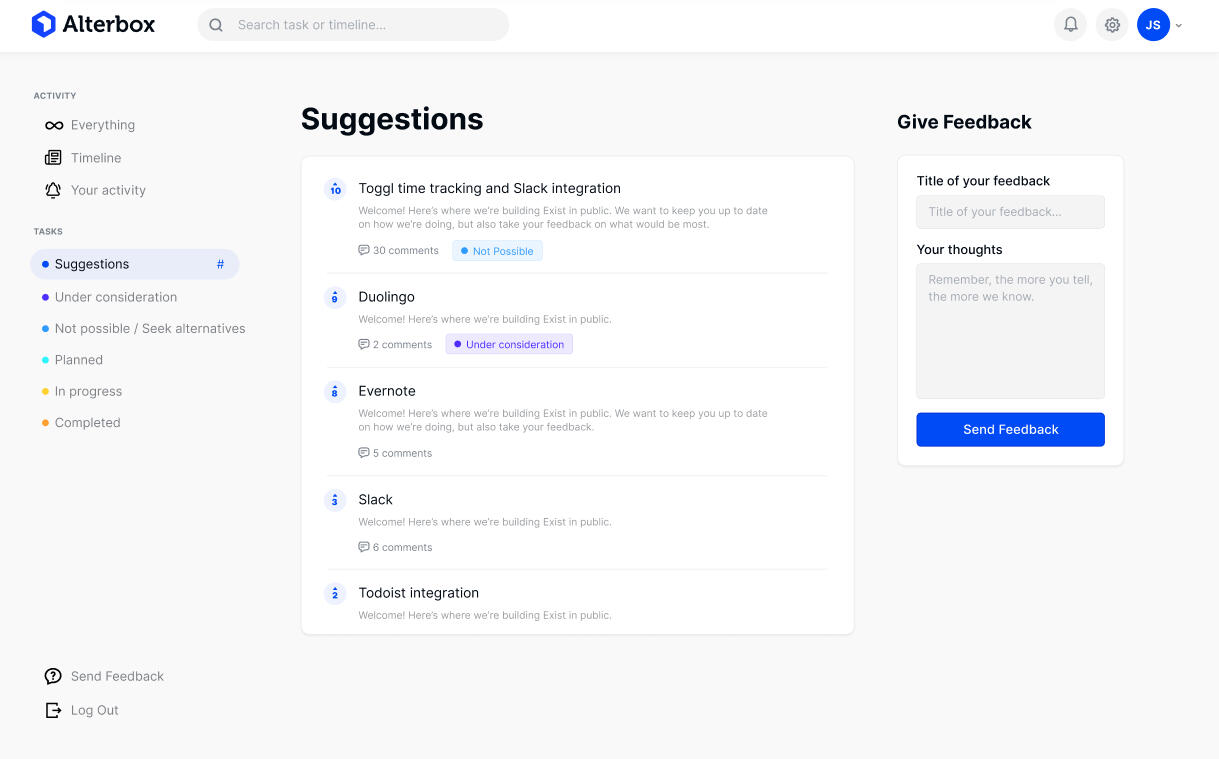This screenshot has width=1219, height=759.
Task: Upvote the Toggl time tracking suggestion
Action: [x=335, y=188]
